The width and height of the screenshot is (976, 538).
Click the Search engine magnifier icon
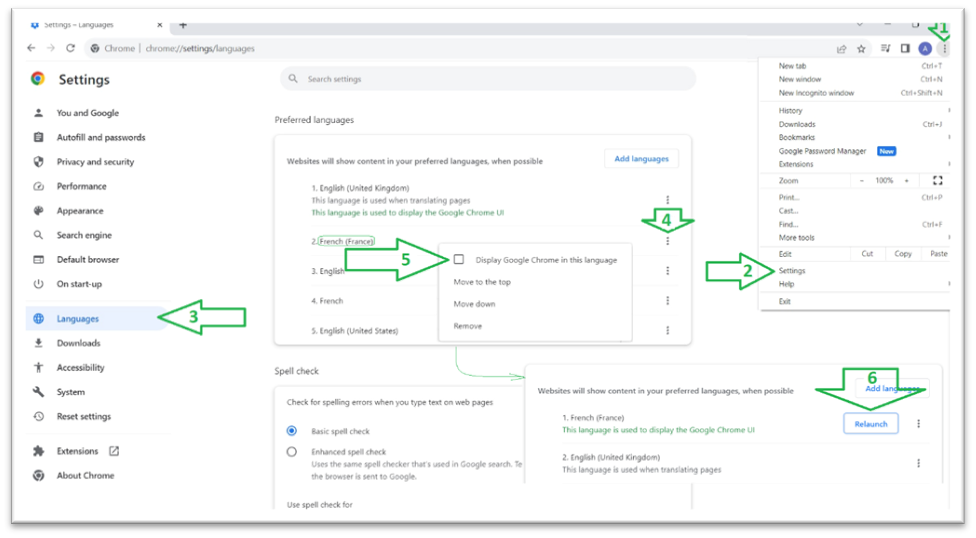tap(39, 235)
